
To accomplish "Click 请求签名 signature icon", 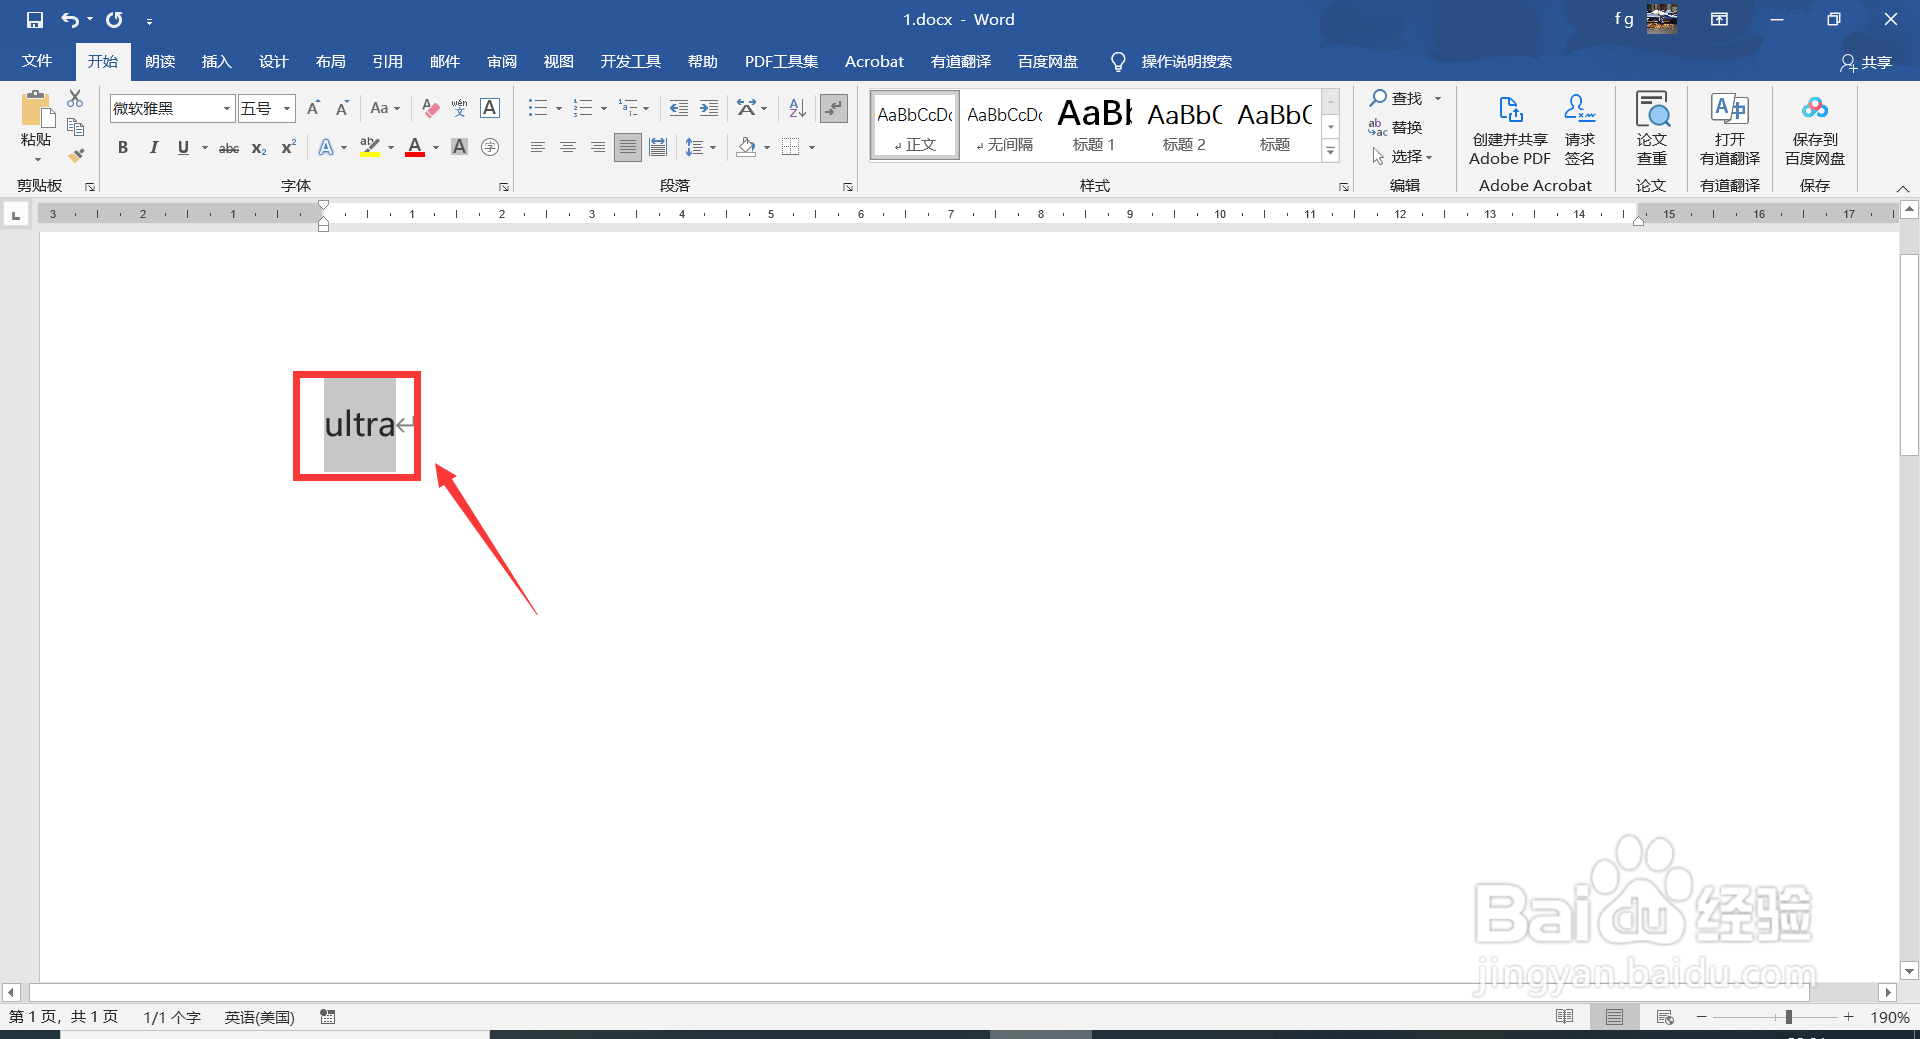I will [x=1580, y=129].
